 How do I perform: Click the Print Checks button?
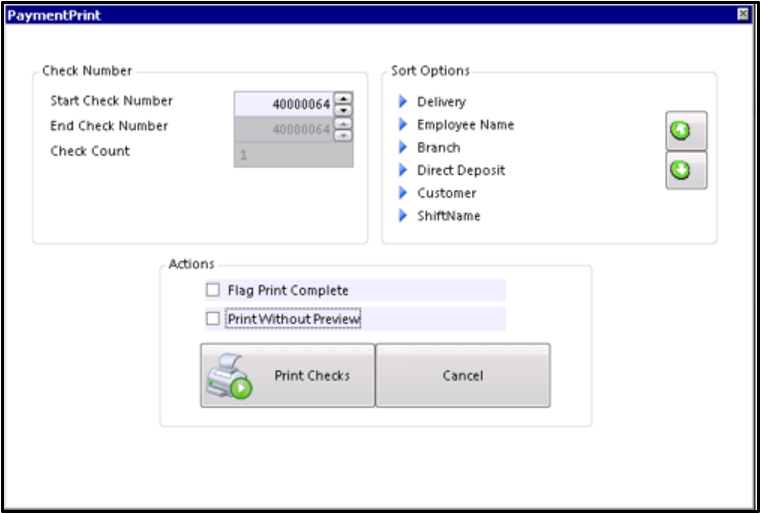click(288, 375)
